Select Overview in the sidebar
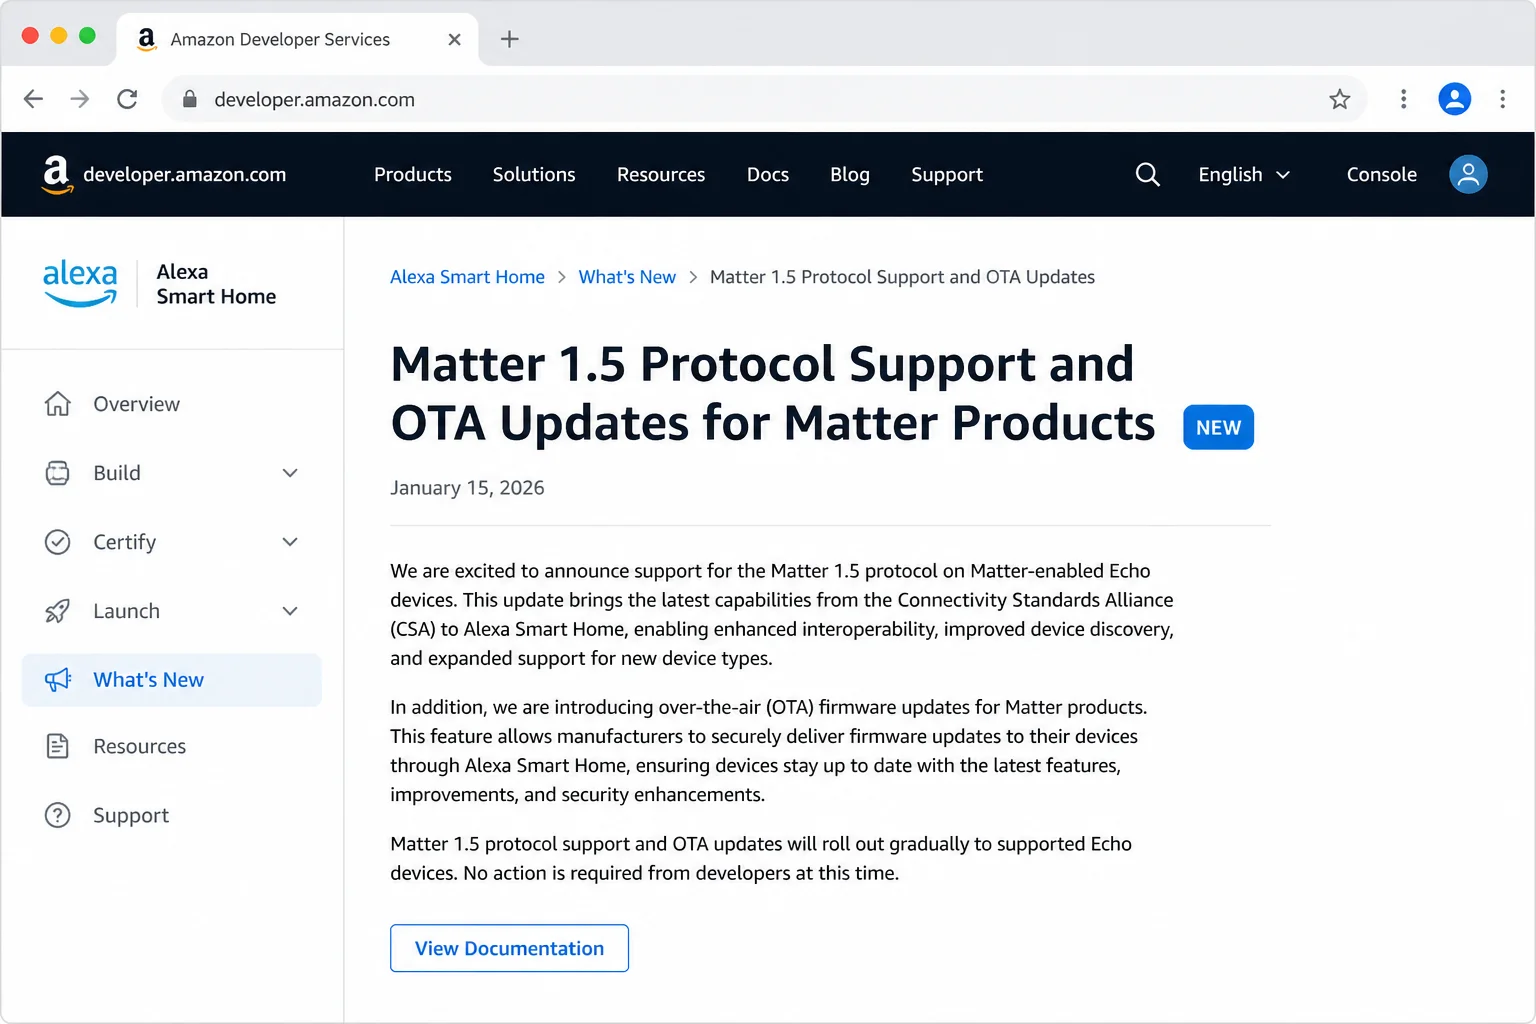 pyautogui.click(x=137, y=404)
